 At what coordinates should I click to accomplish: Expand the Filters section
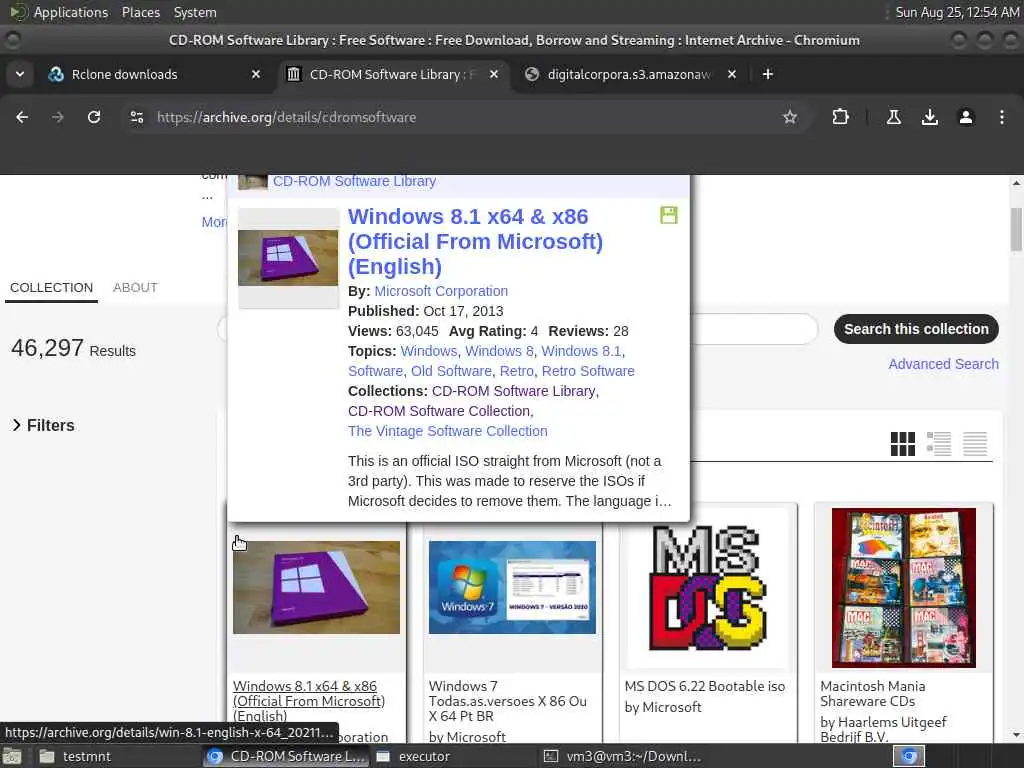pyautogui.click(x=43, y=425)
